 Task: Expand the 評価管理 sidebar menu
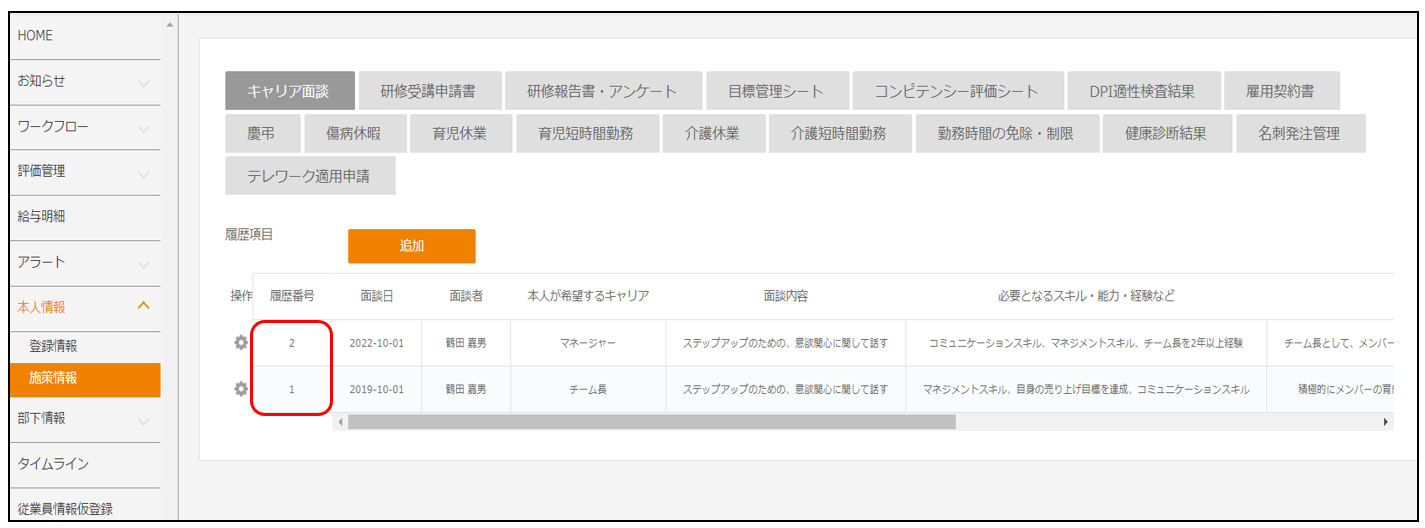143,173
